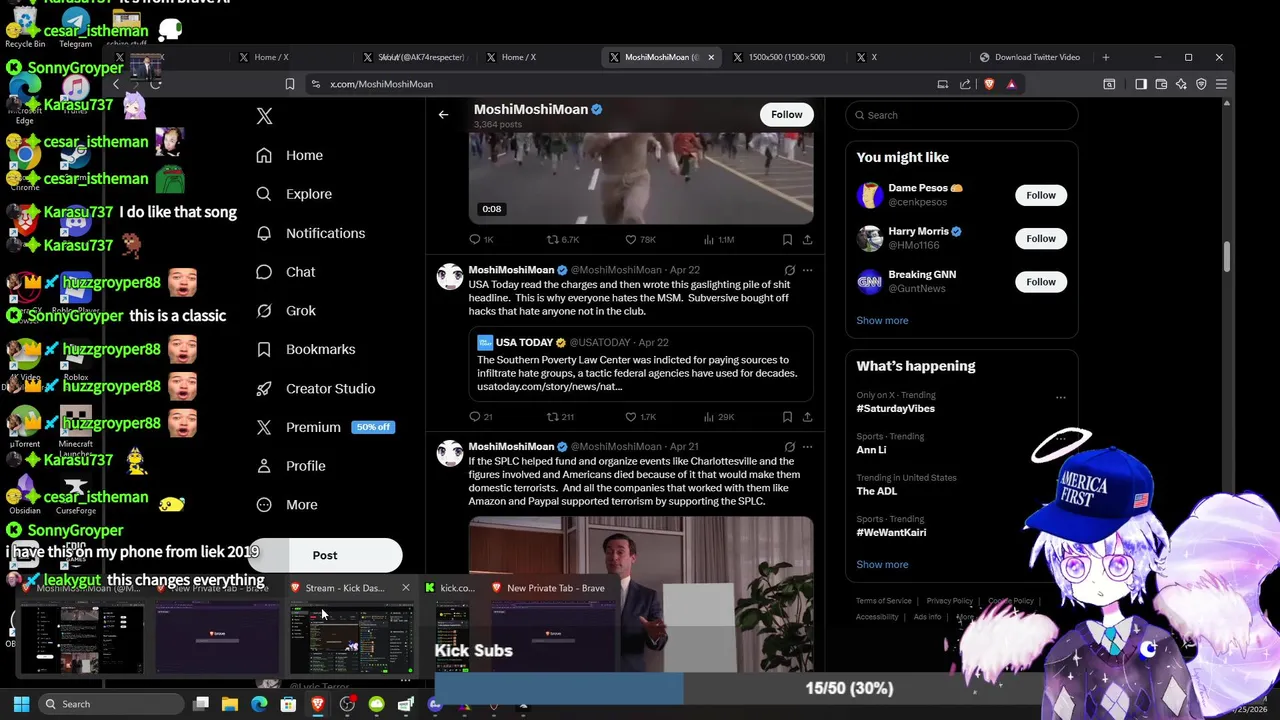Like the video tweet with 78K likes
Screen dimensions: 1280x720
(640, 240)
